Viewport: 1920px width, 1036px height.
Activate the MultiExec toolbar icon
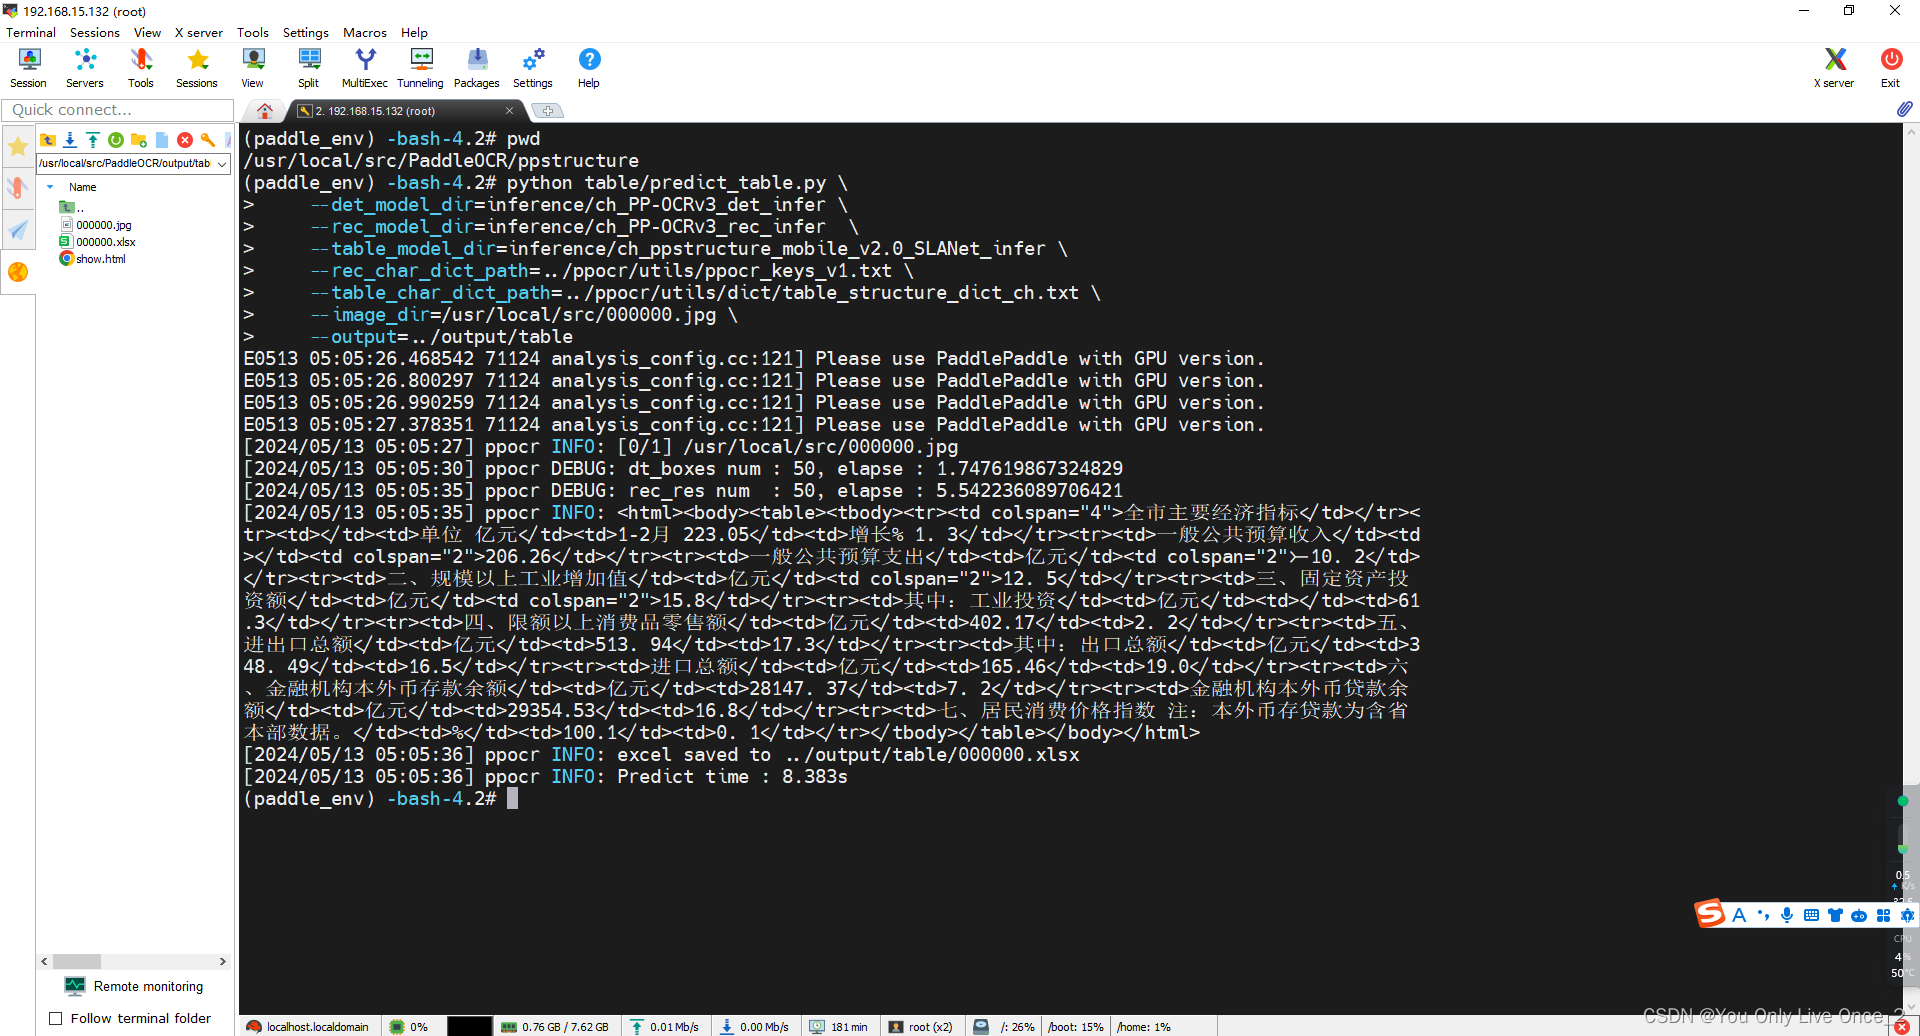(x=365, y=68)
